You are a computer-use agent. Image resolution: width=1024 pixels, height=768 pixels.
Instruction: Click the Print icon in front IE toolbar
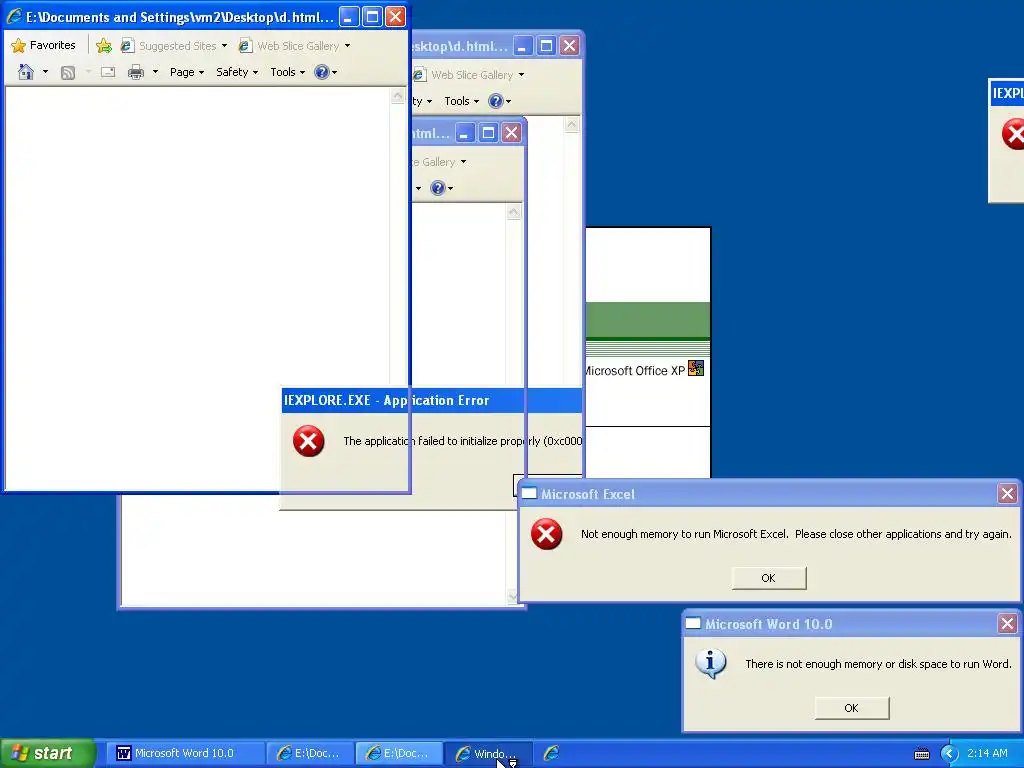(x=136, y=72)
